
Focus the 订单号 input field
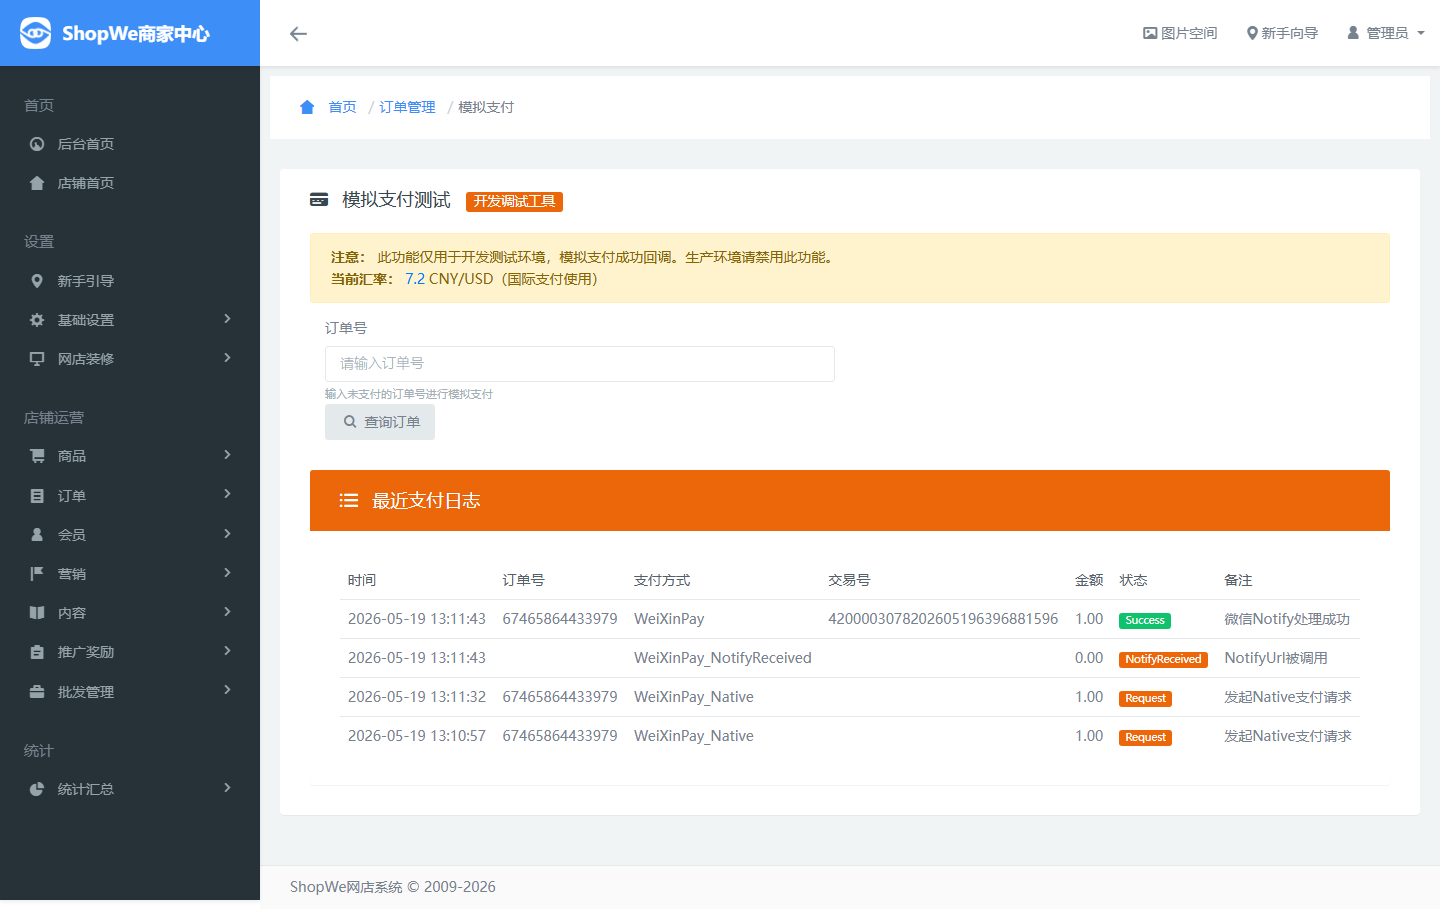(x=580, y=364)
